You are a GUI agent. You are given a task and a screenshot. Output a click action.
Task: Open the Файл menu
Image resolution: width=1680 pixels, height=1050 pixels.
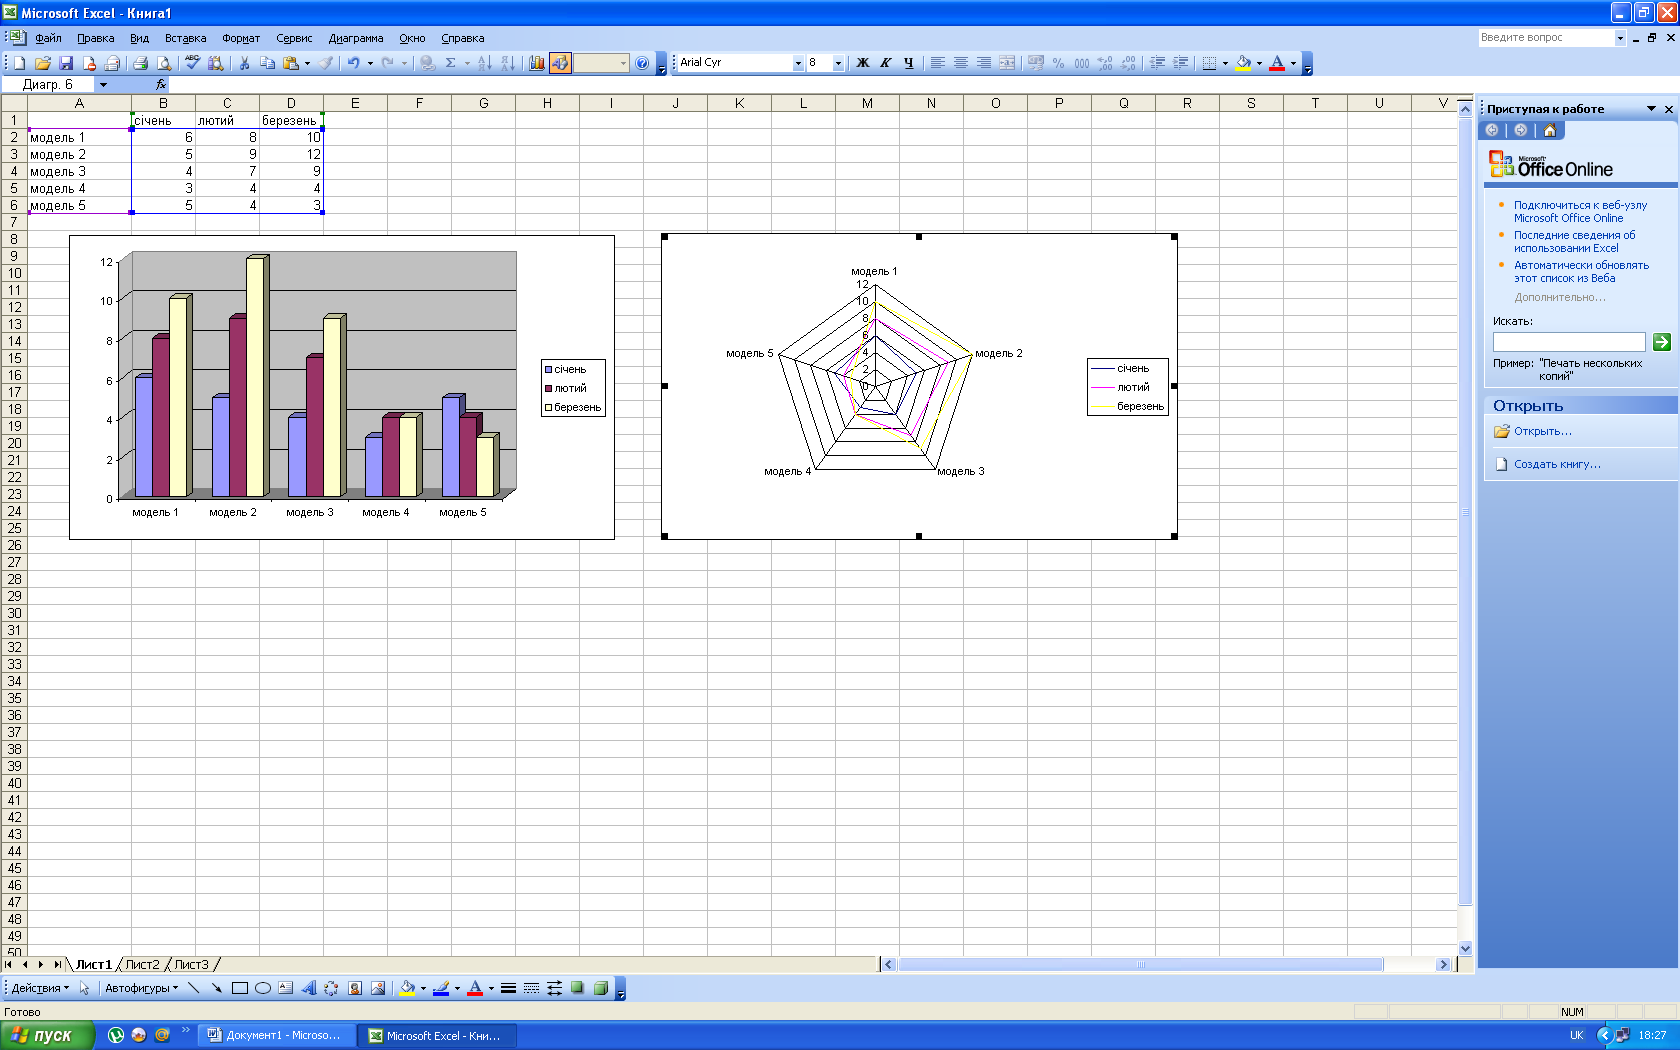pos(48,38)
